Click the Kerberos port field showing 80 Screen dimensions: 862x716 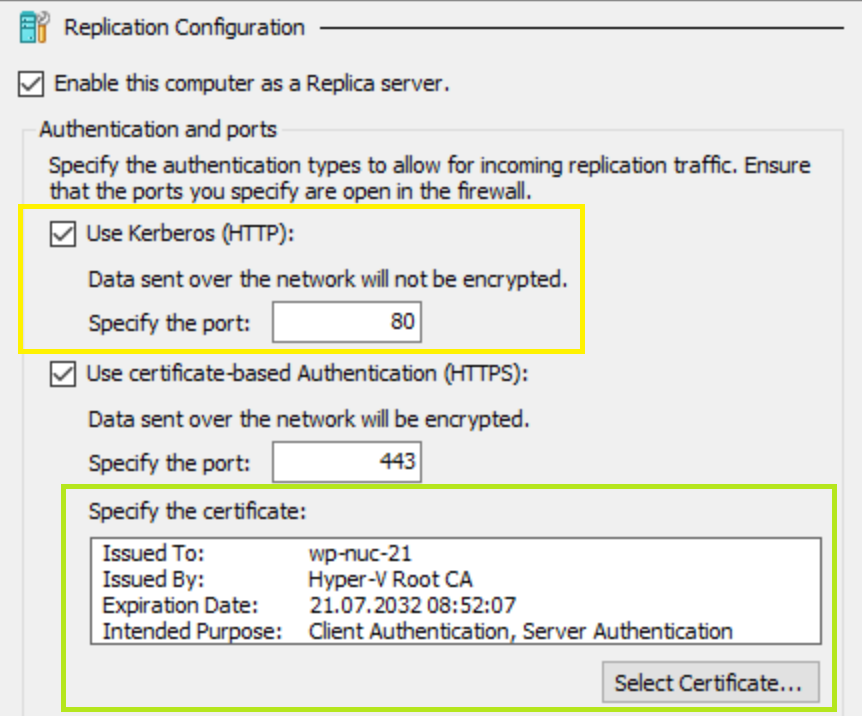click(x=346, y=324)
